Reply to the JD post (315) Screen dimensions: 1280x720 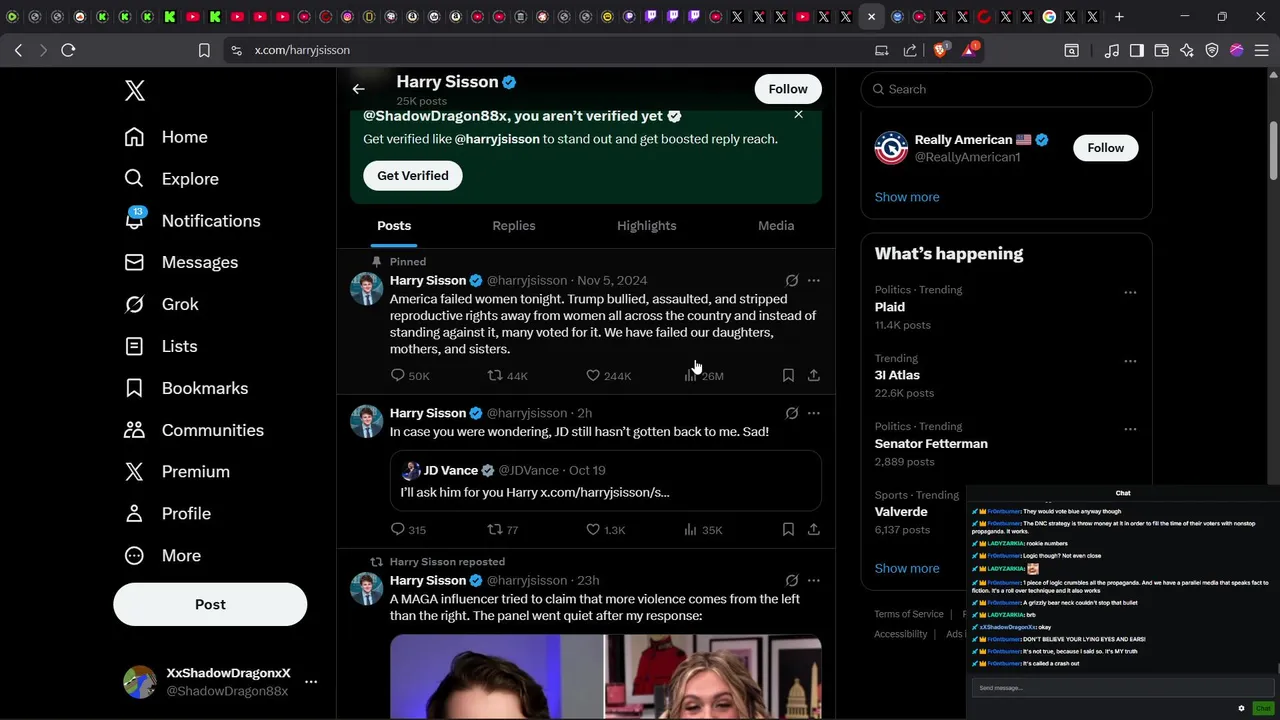pos(408,529)
